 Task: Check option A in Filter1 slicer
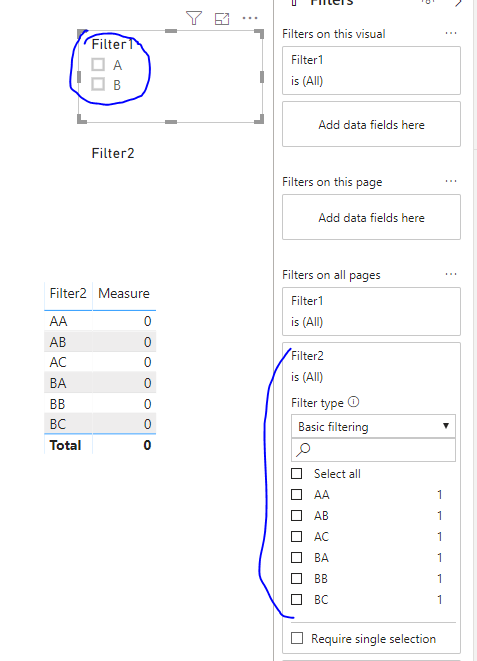coord(98,64)
